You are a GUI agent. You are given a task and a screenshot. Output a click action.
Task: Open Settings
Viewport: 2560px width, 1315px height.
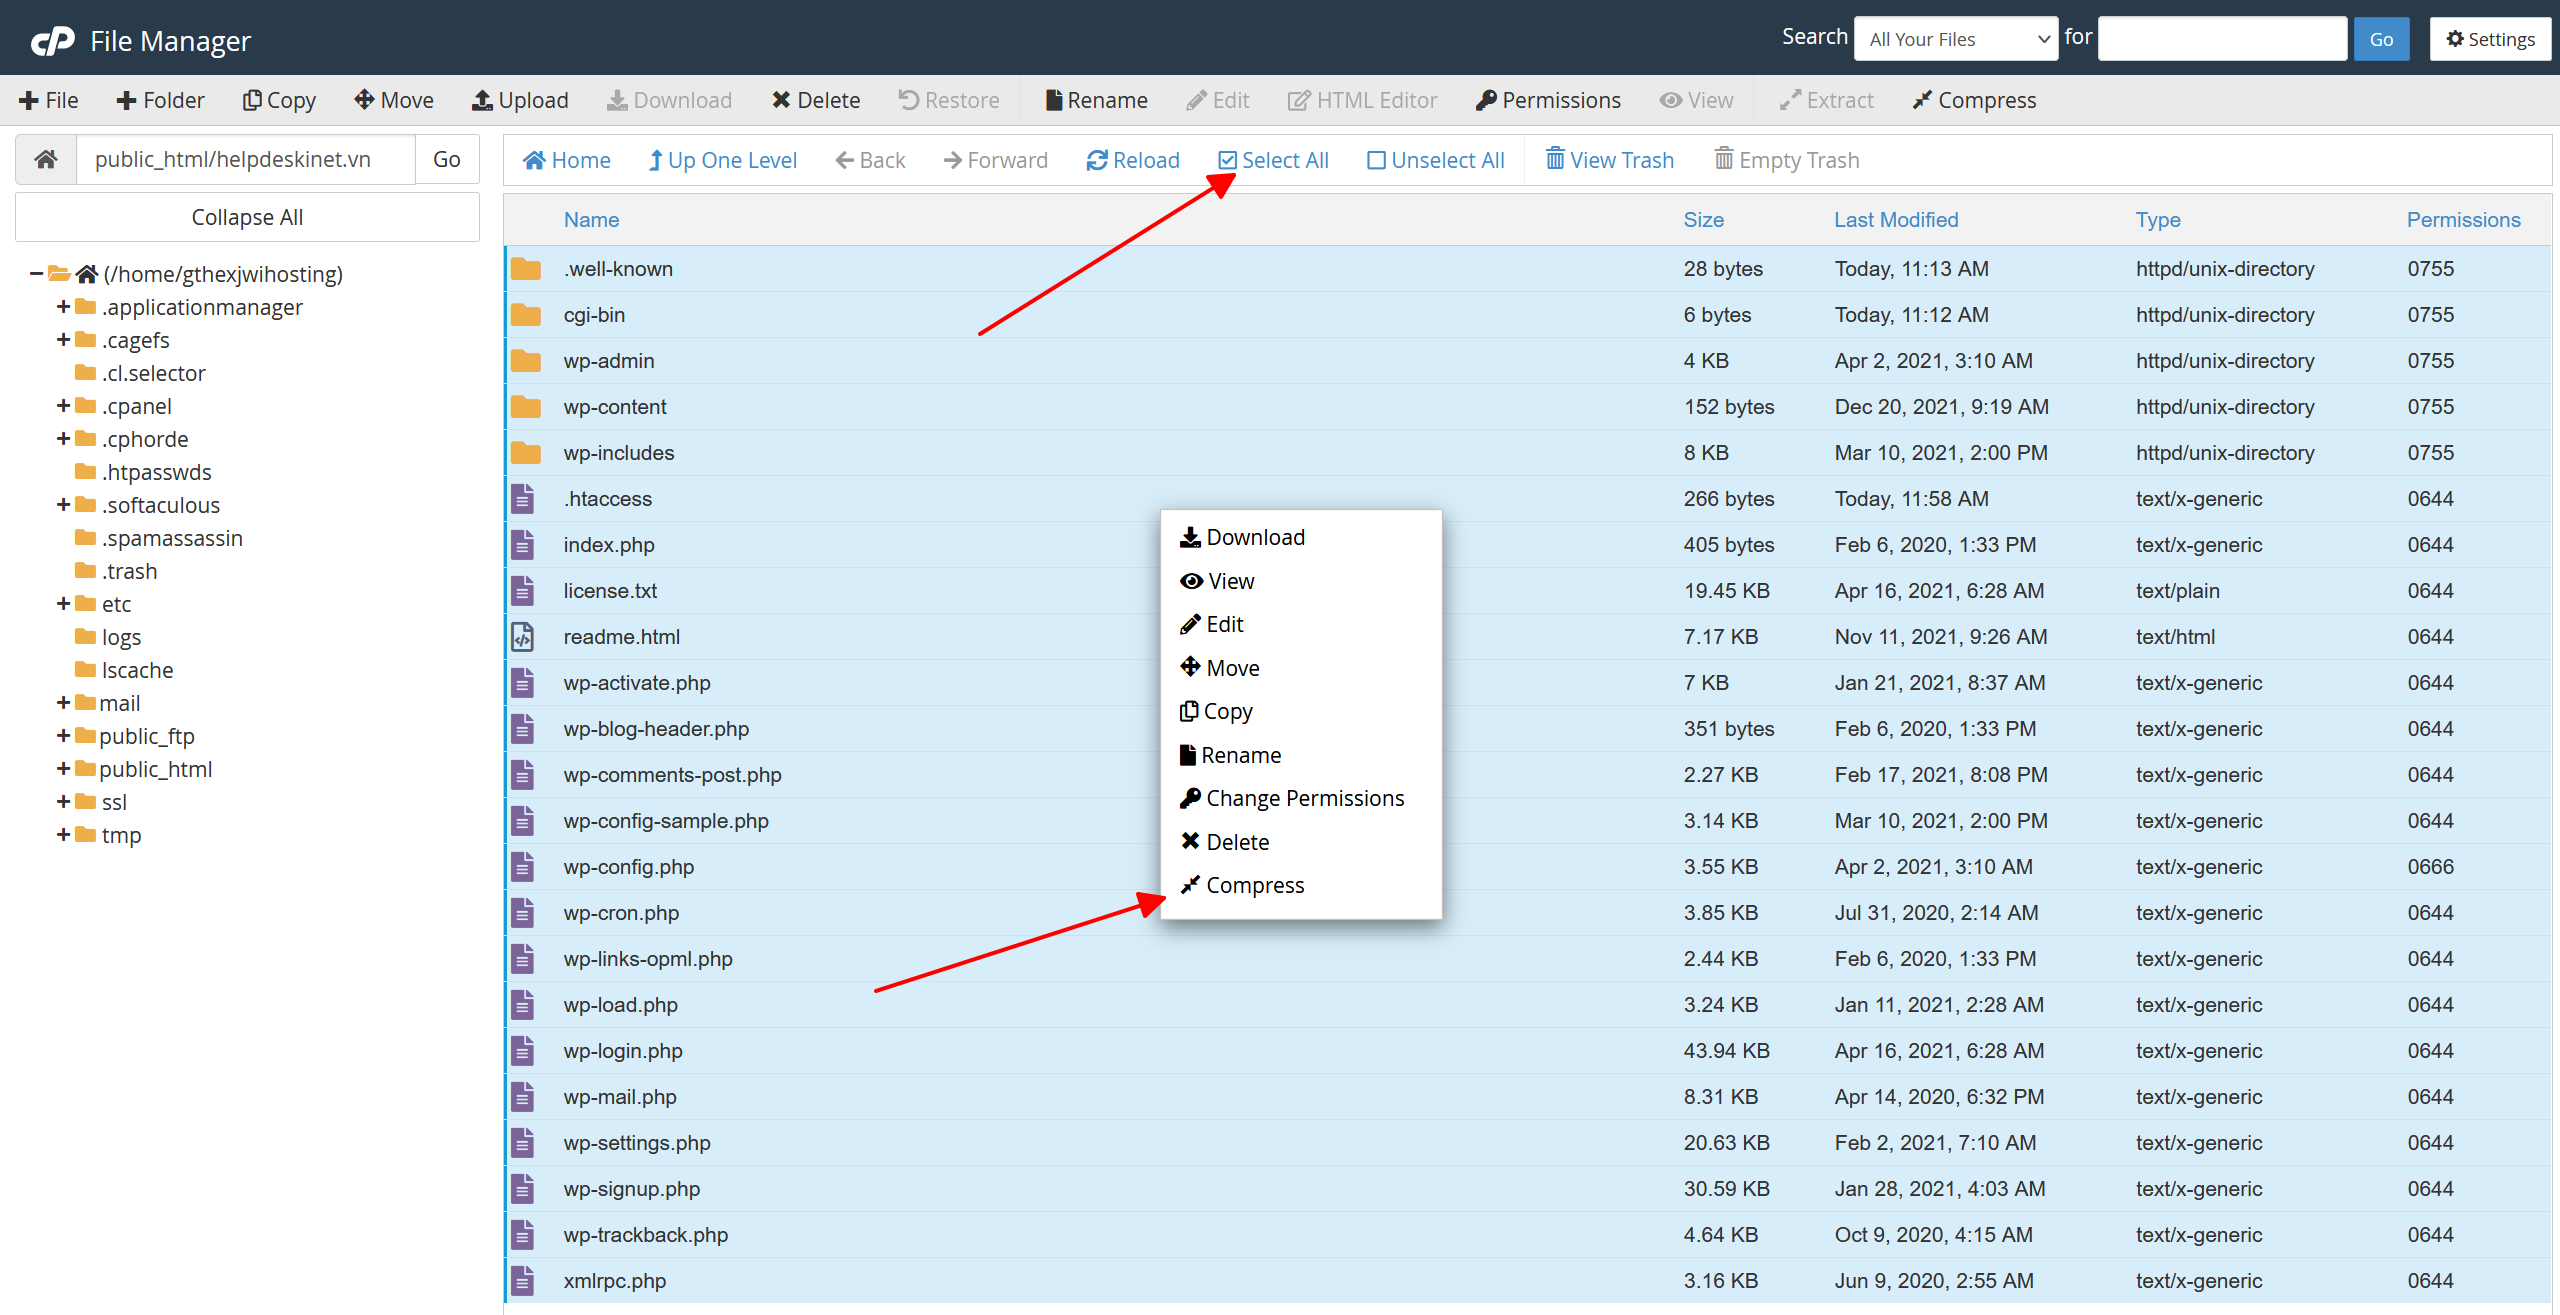coord(2490,39)
